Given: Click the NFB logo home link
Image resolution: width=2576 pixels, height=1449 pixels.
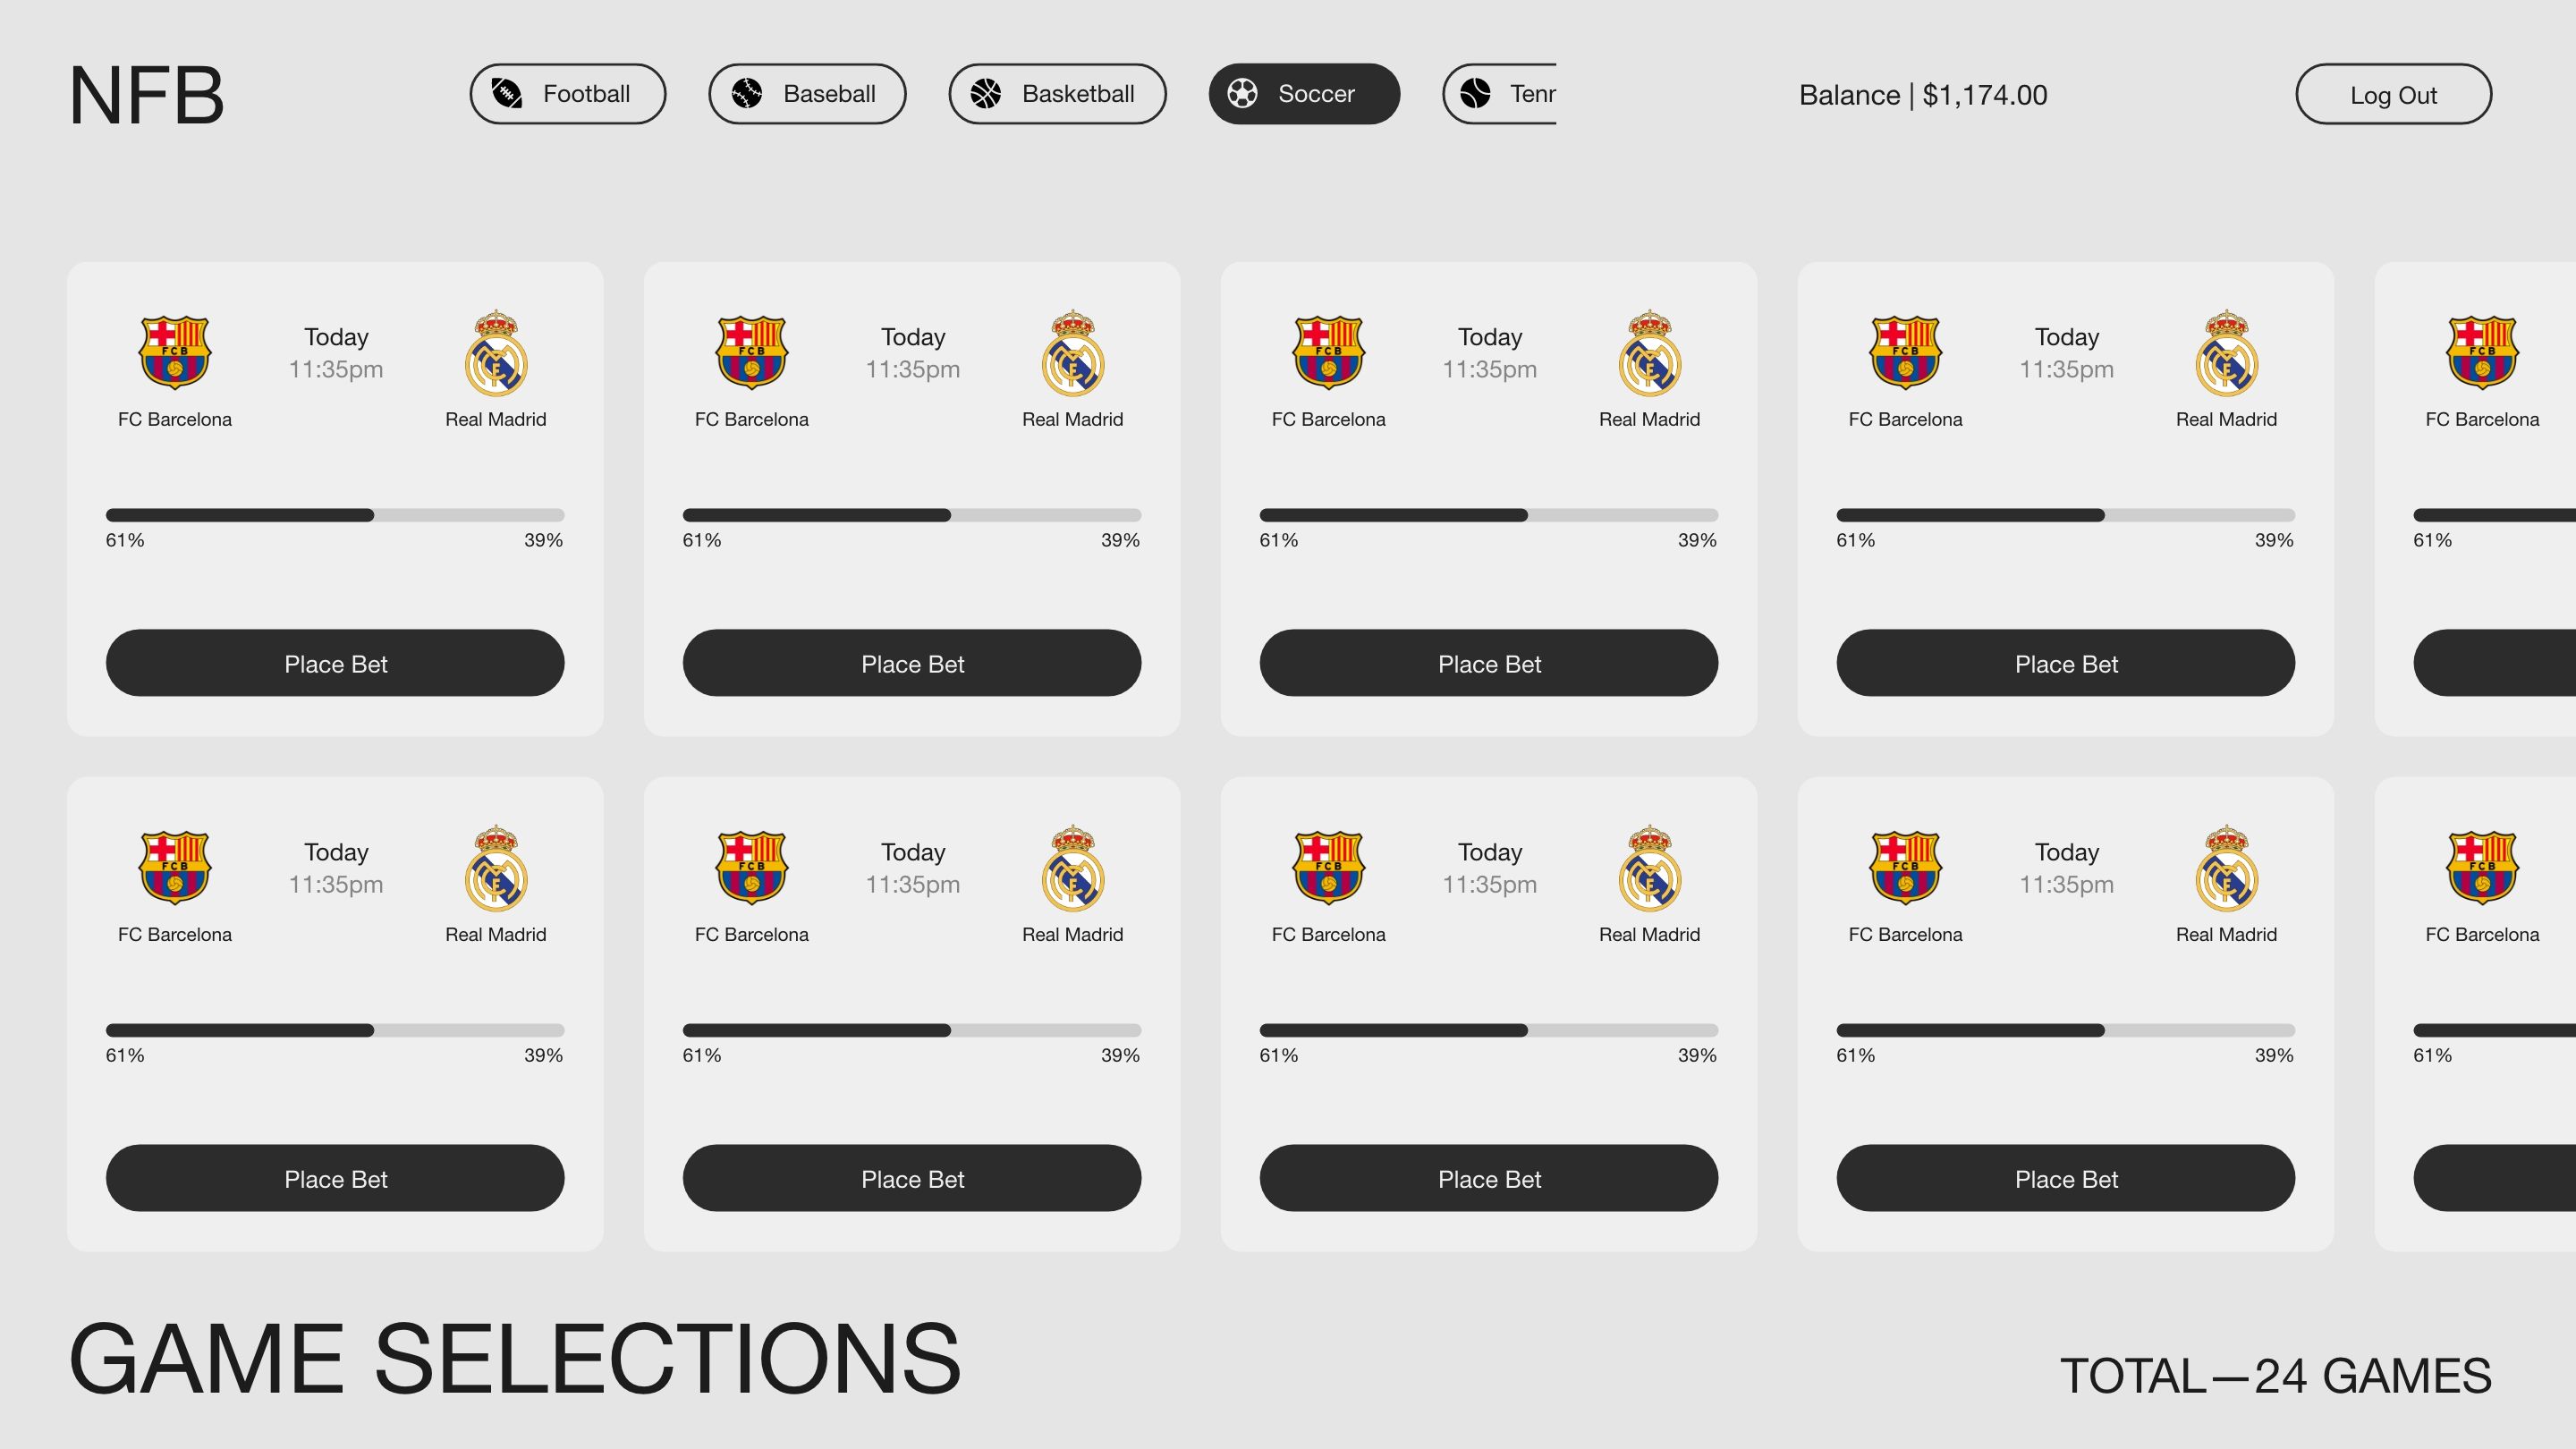Looking at the screenshot, I should pos(147,92).
